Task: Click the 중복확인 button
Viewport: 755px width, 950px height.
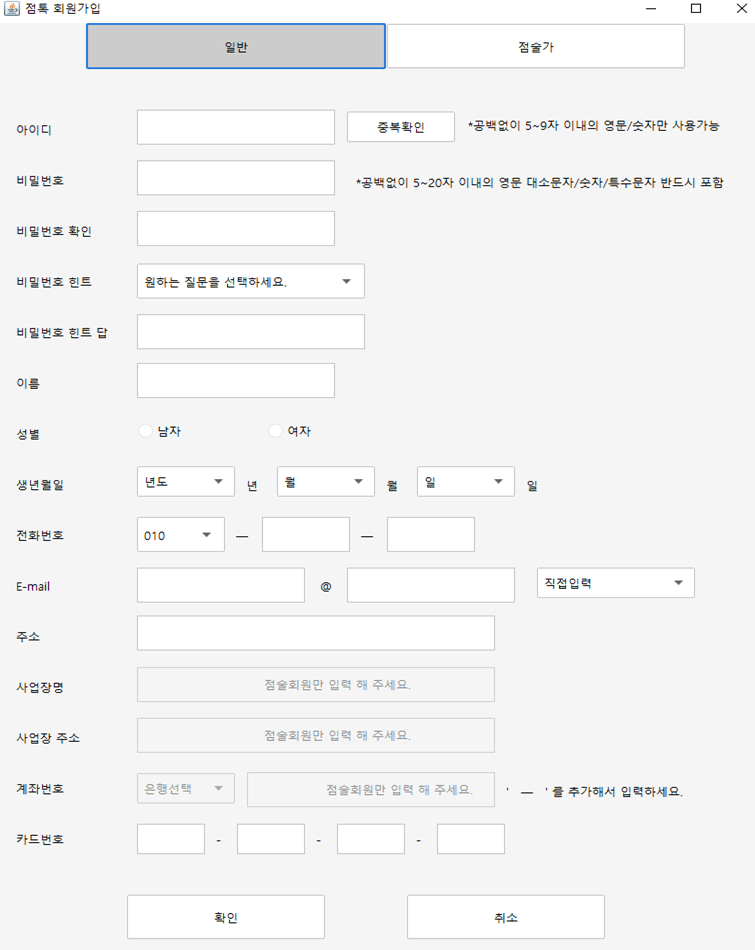Action: pos(401,127)
